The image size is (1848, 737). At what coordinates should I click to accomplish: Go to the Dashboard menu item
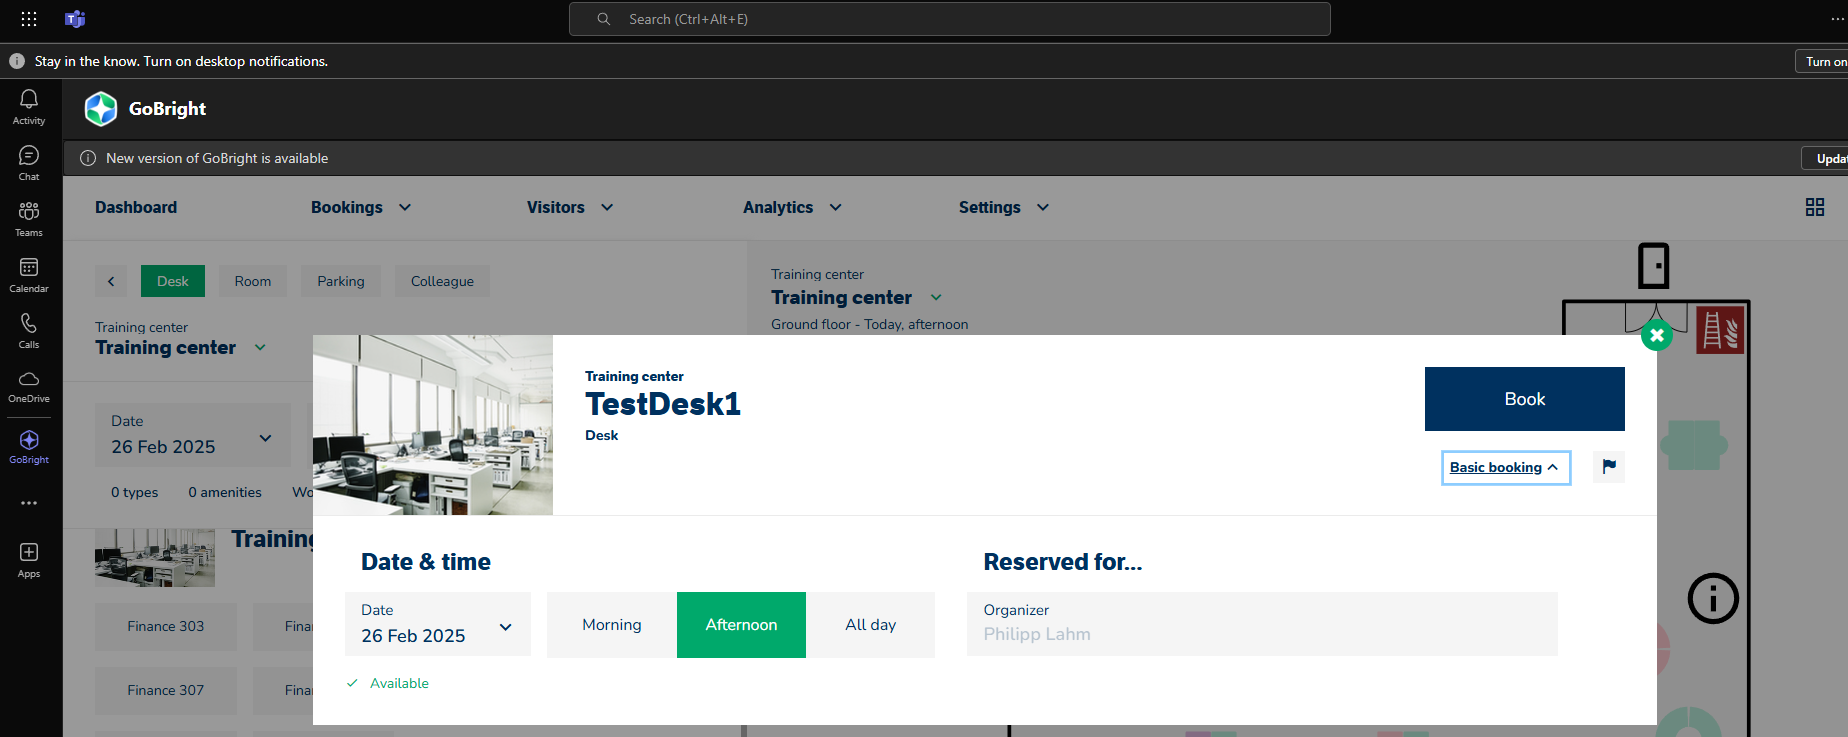pos(136,208)
